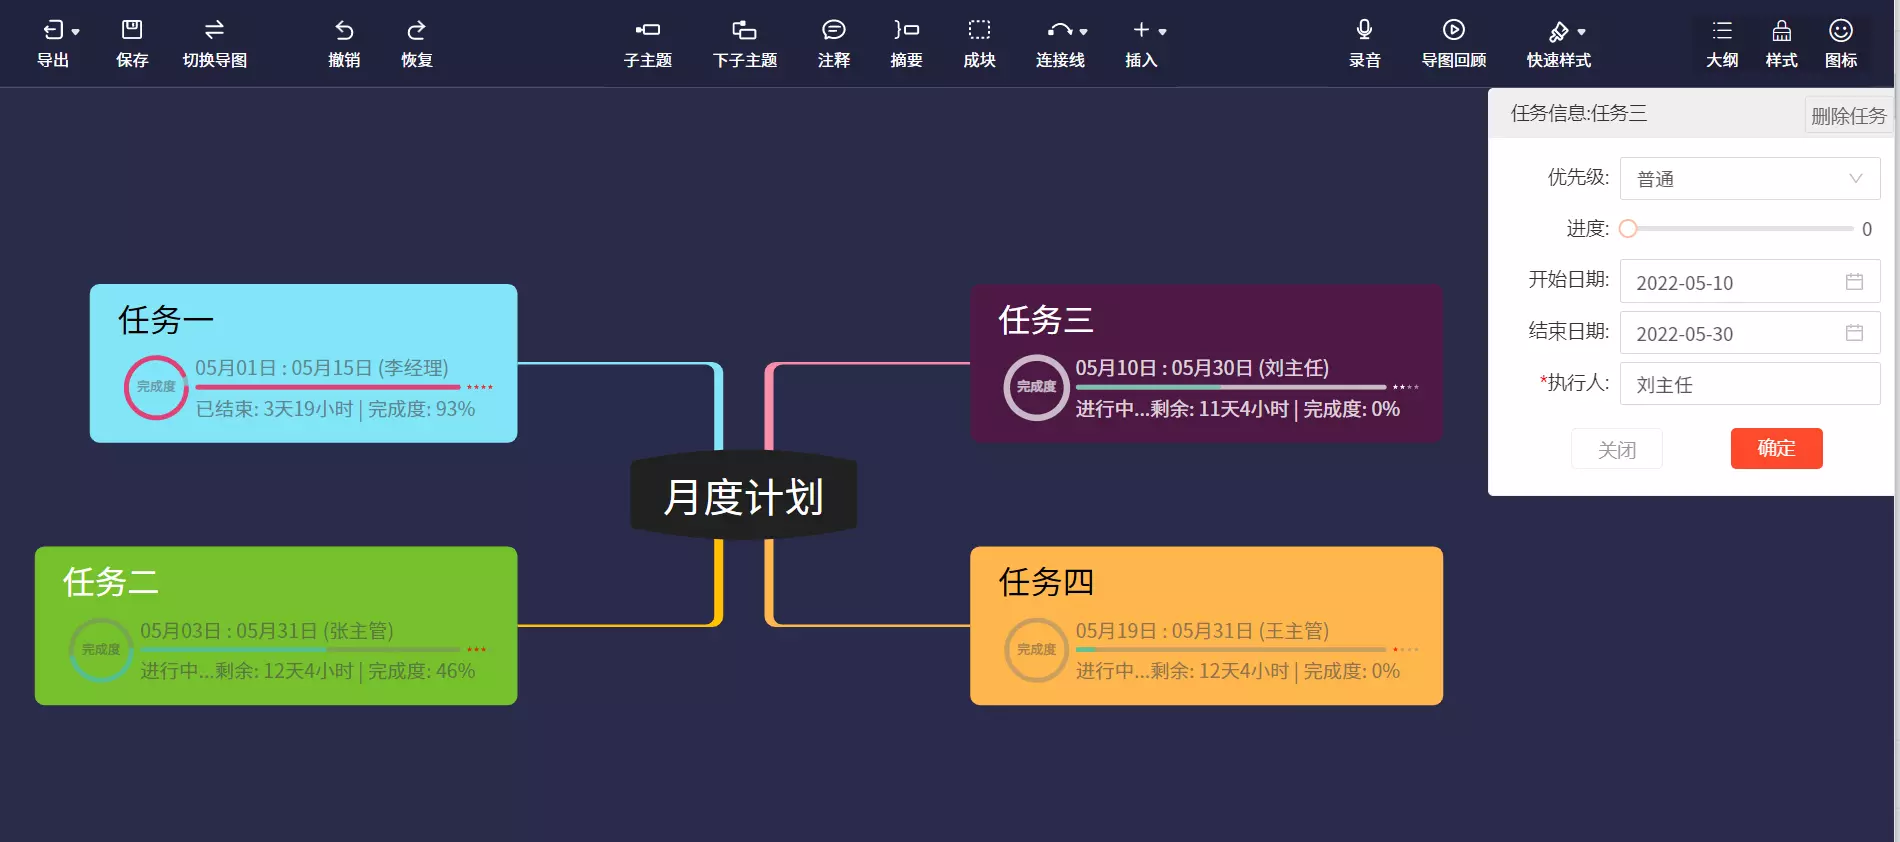The width and height of the screenshot is (1900, 842).
Task: Click the executor (执行人) input field
Action: (x=1749, y=385)
